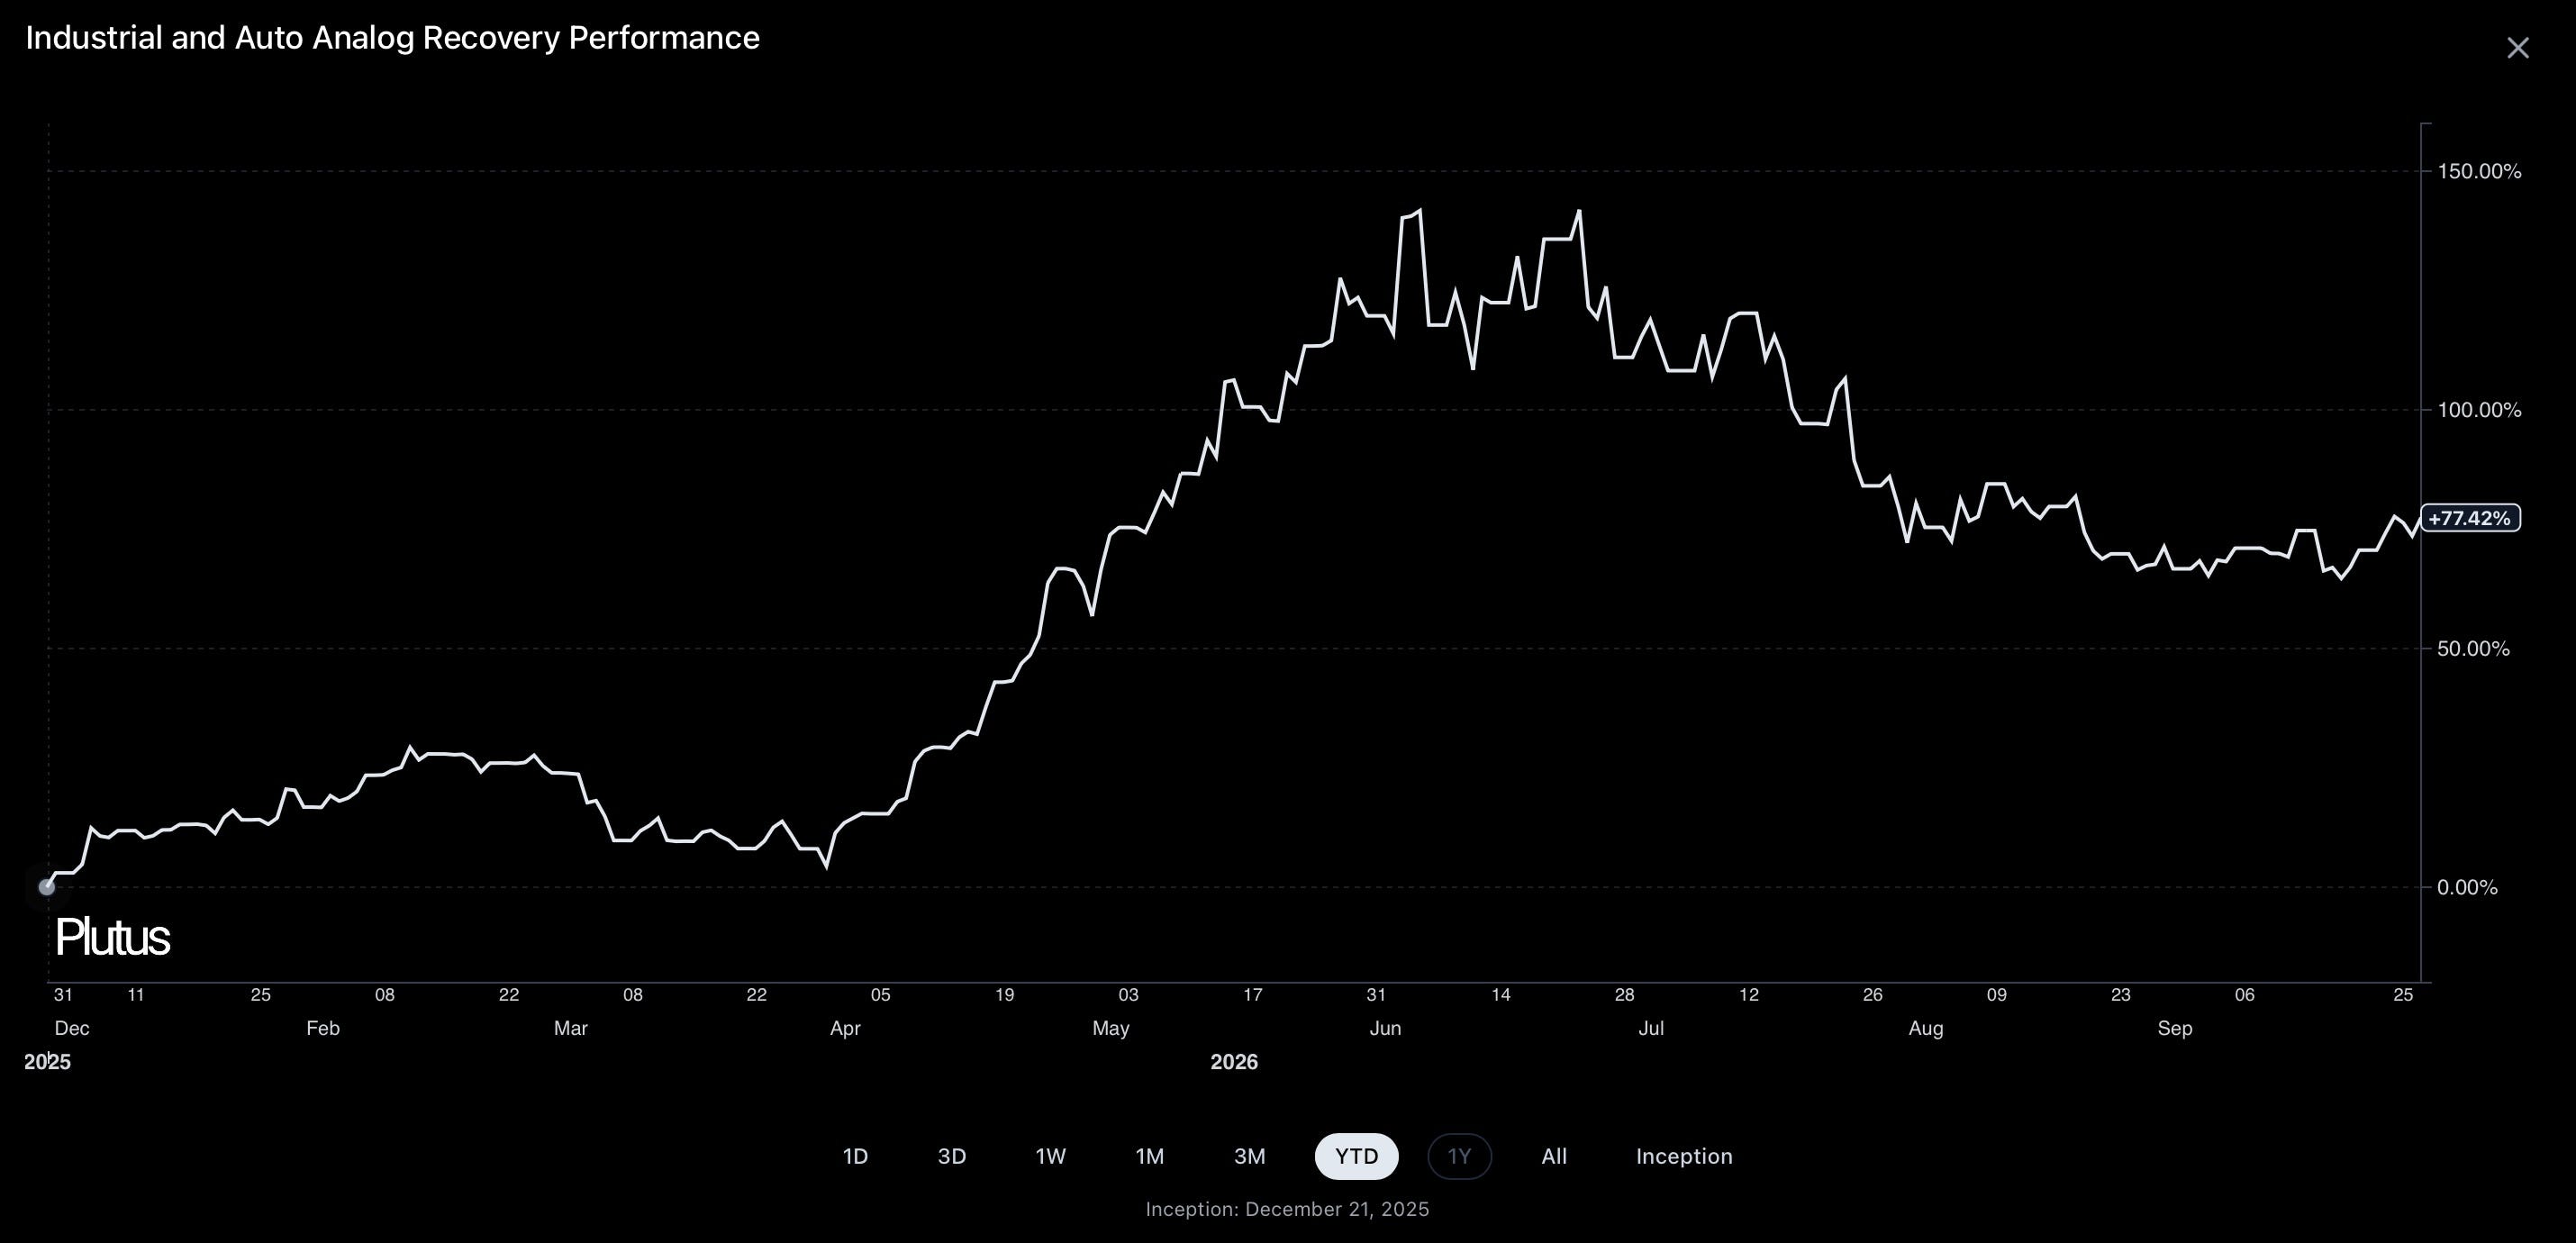The width and height of the screenshot is (2576, 1243).
Task: Click the Inception: December 21, 2025 text
Action: [1287, 1209]
